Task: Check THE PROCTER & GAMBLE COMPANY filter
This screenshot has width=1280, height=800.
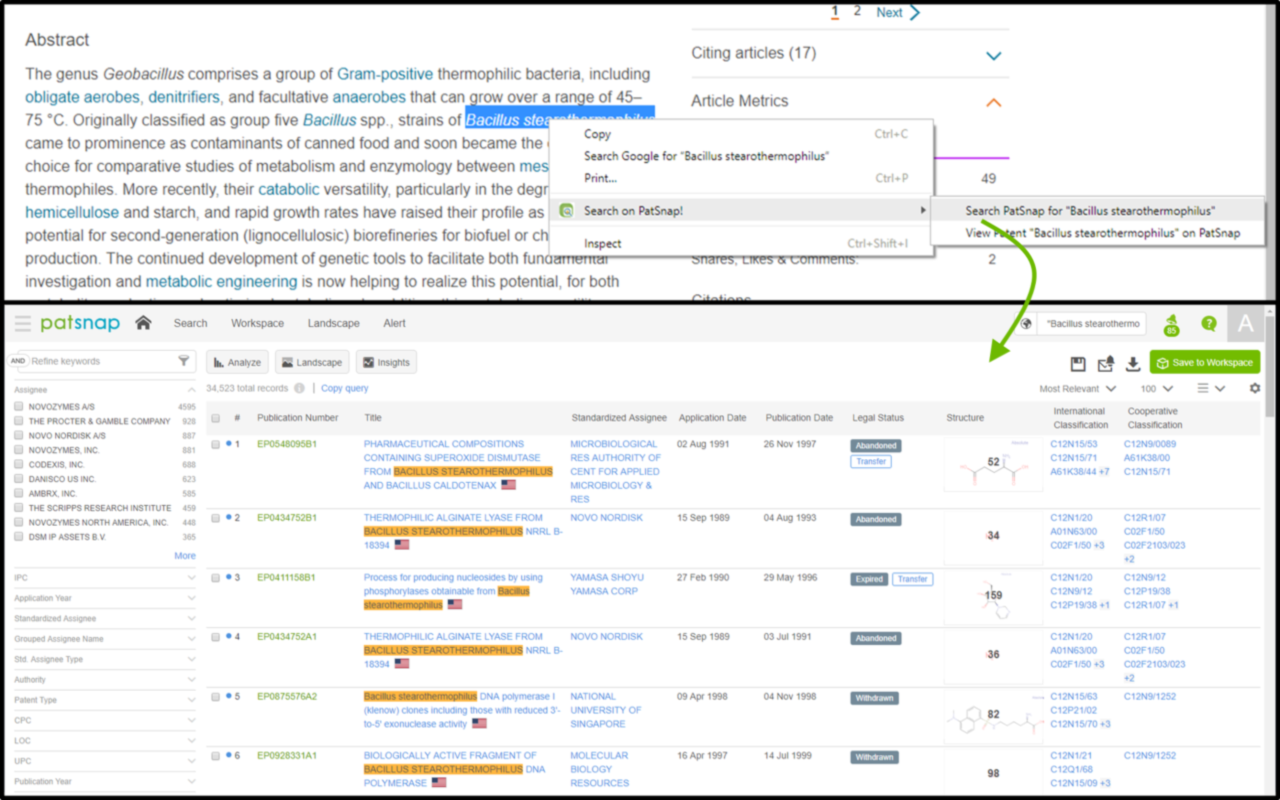Action: pyautogui.click(x=19, y=422)
